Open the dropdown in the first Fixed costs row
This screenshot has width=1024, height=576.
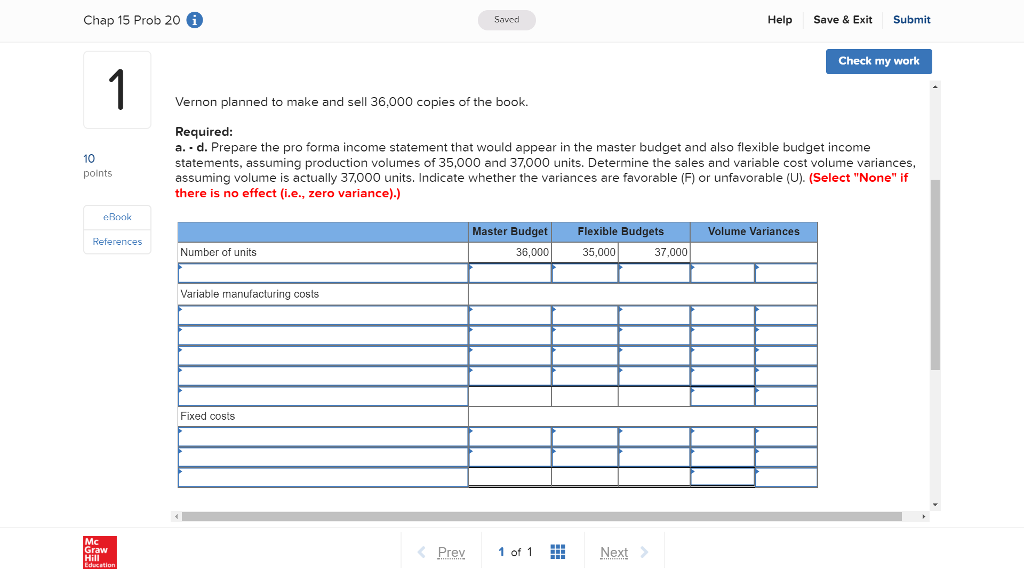click(x=322, y=436)
